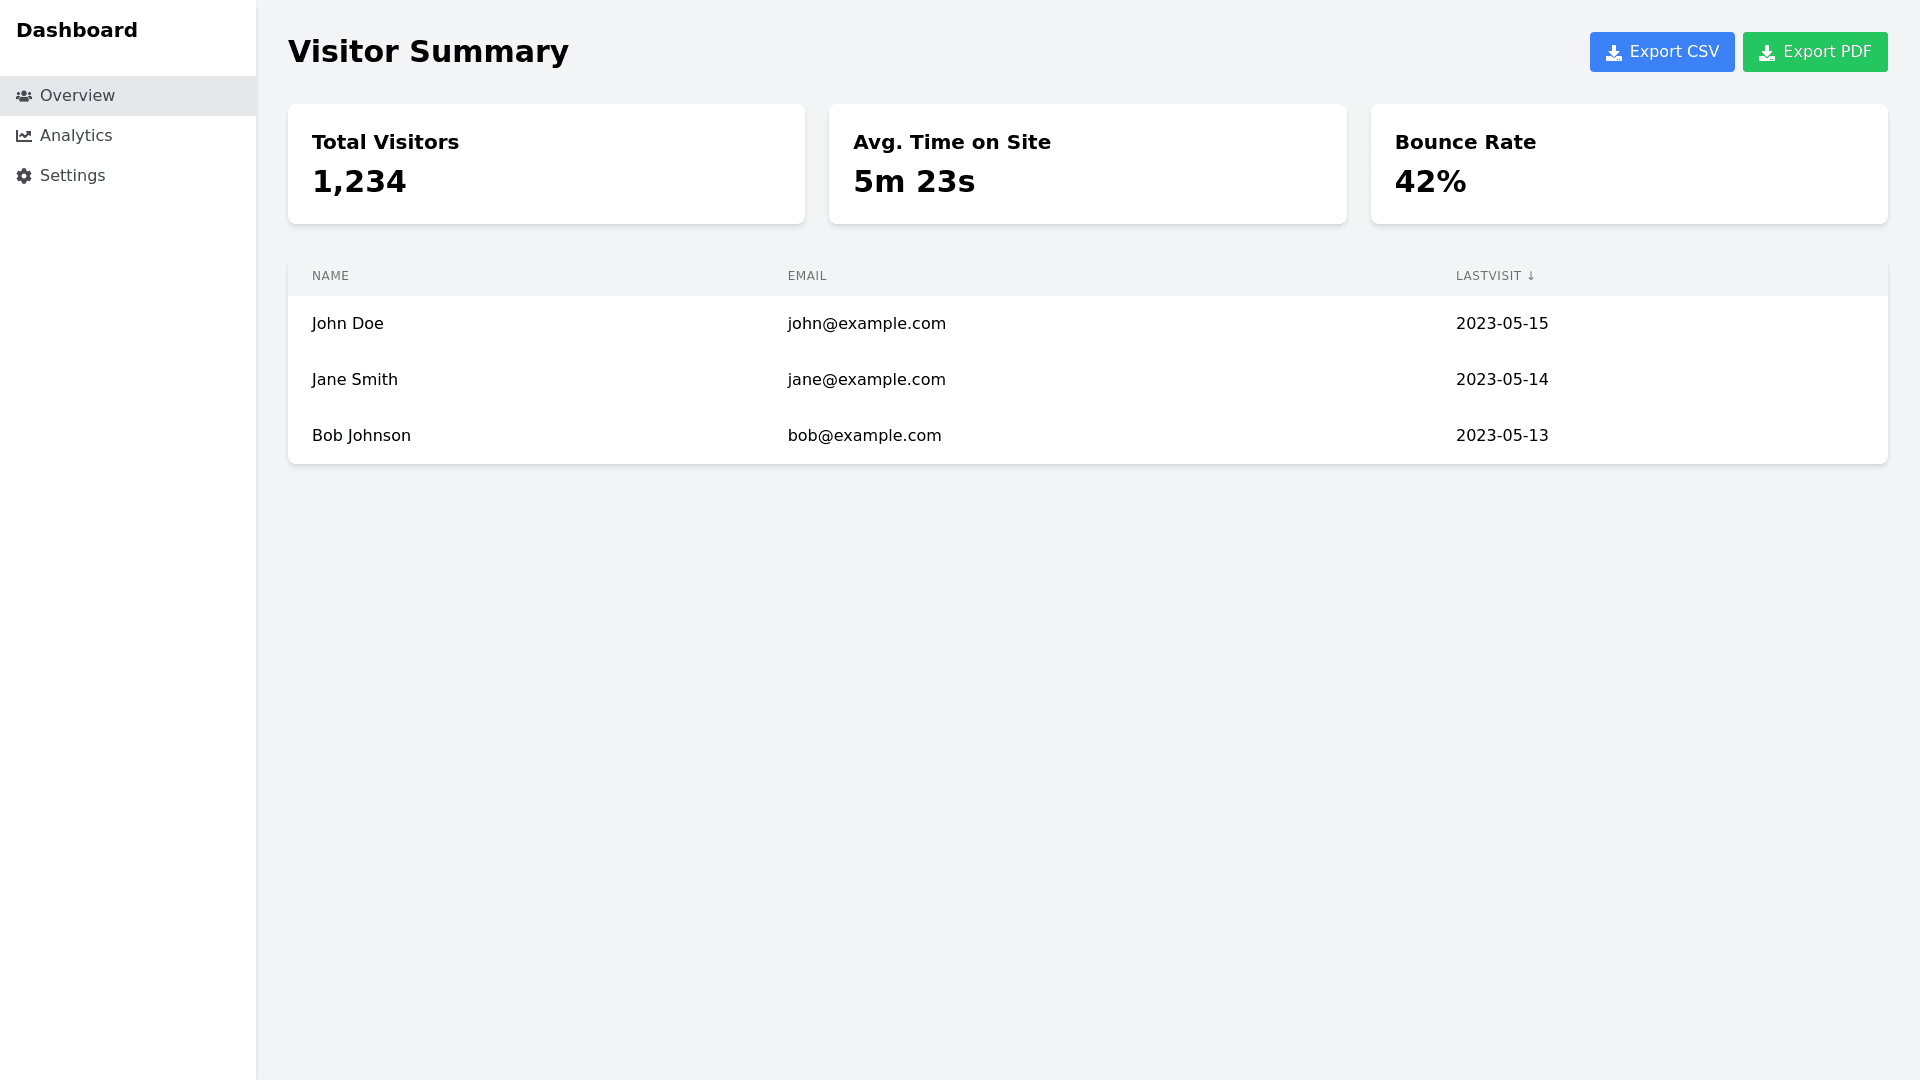Click the Total Visitors stat card
The width and height of the screenshot is (1920, 1080).
pos(546,164)
